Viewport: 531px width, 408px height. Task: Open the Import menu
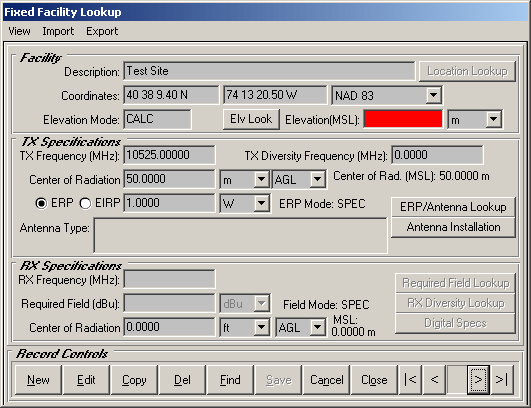(x=58, y=31)
